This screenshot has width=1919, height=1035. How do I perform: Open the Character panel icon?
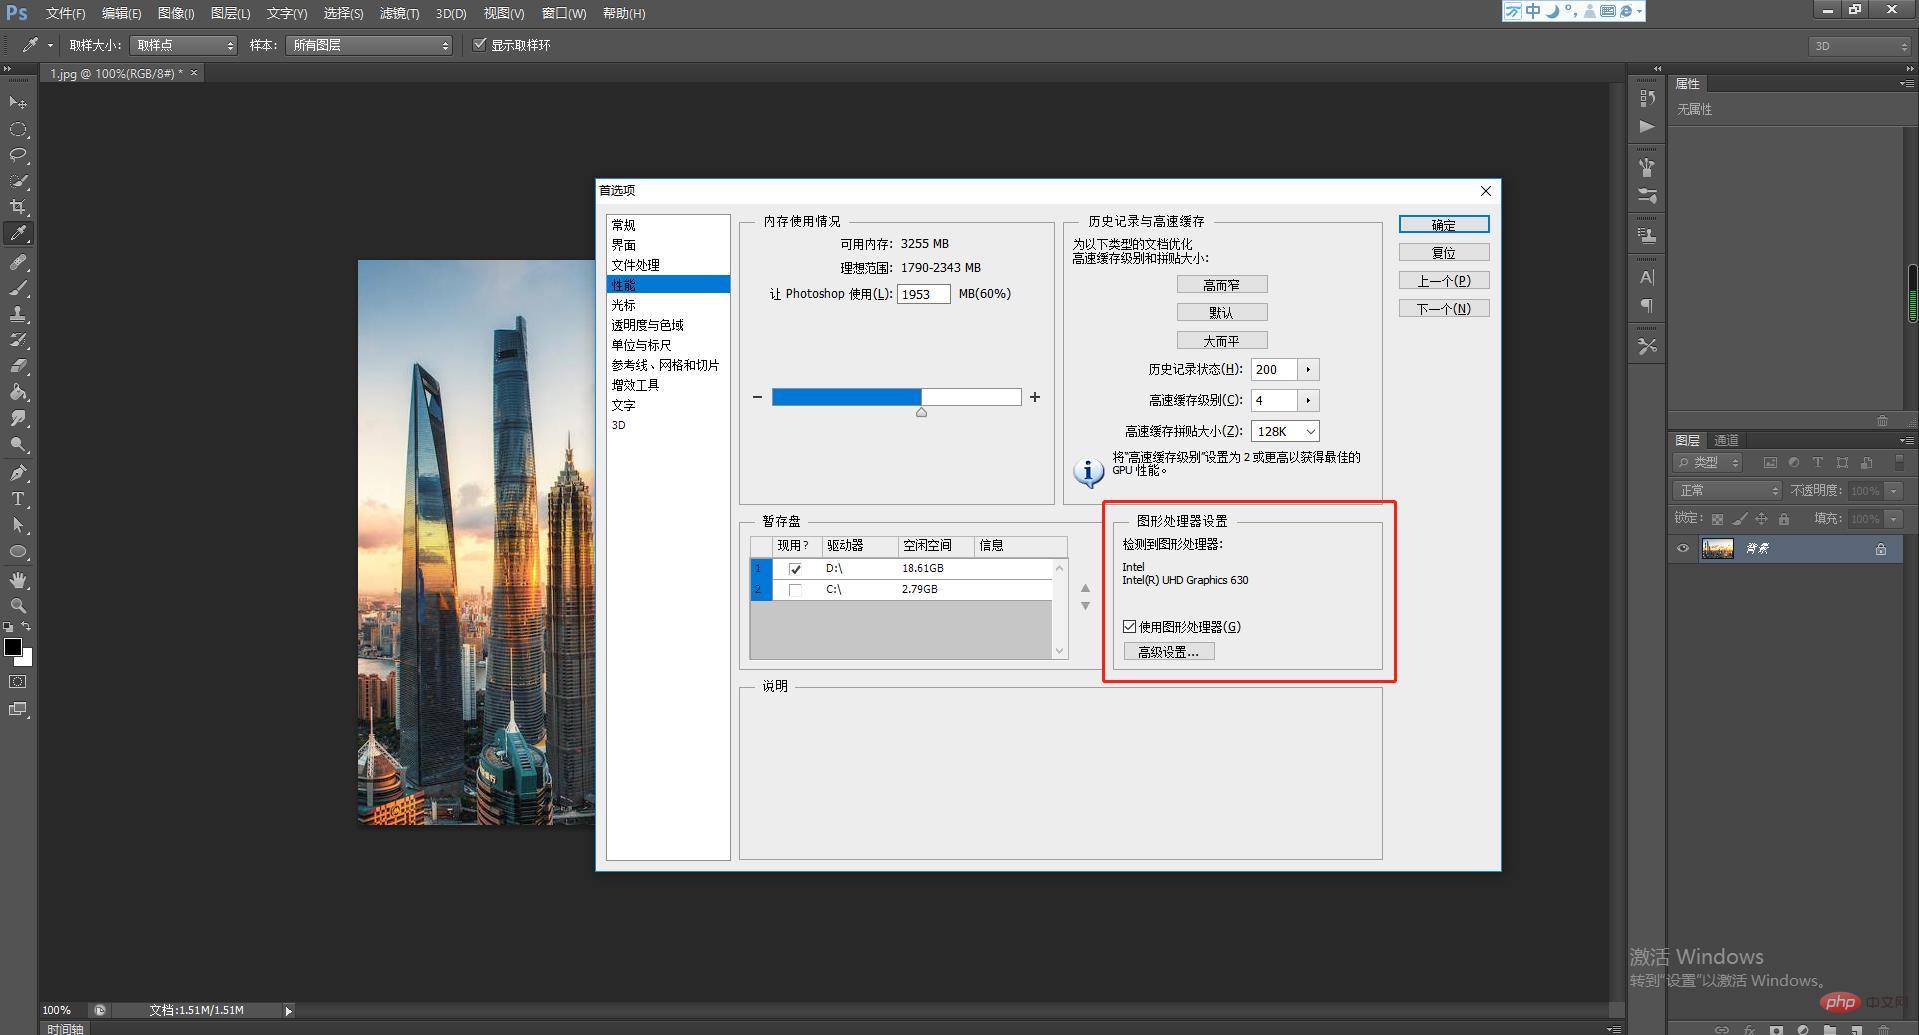coord(1647,277)
